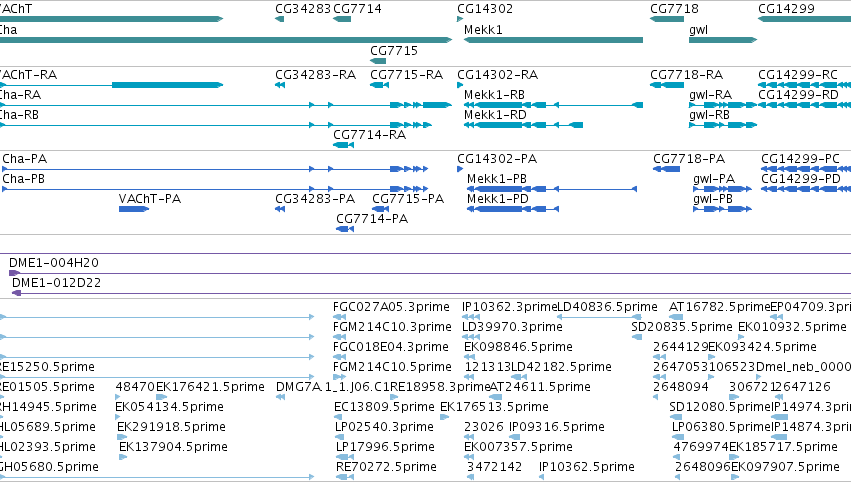Image resolution: width=851 pixels, height=482 pixels.
Task: Click EST FGC018E04.3prime label
Action: point(391,347)
